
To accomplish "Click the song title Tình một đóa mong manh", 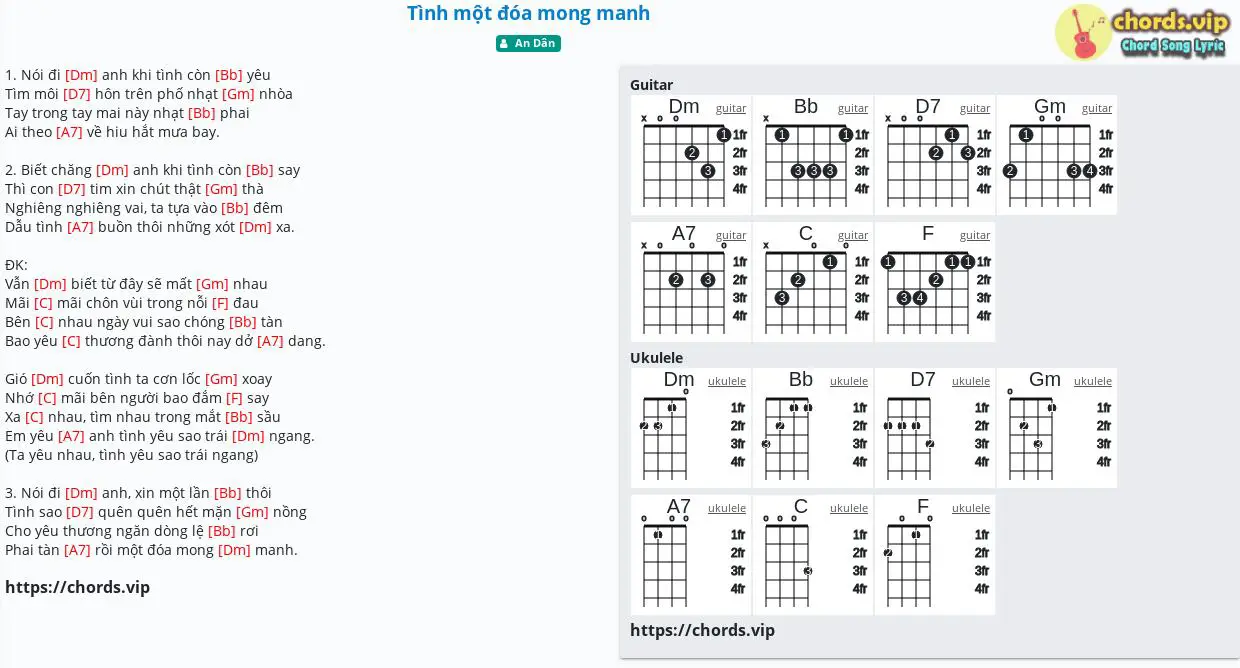I will tap(528, 13).
